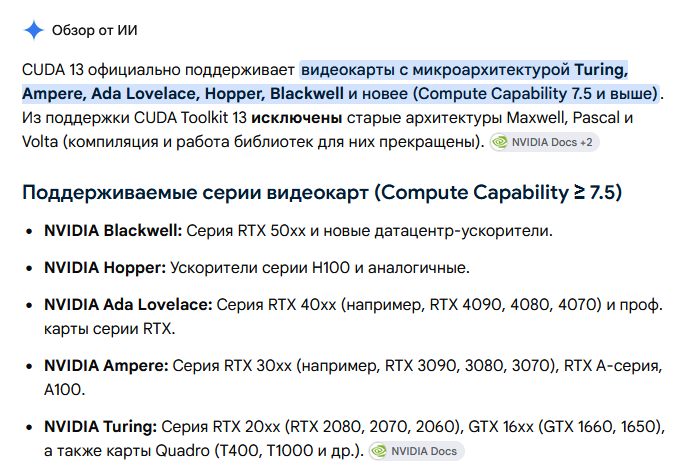Click the "+2" counter in the sources chip
The width and height of the screenshot is (697, 469).
tap(586, 142)
